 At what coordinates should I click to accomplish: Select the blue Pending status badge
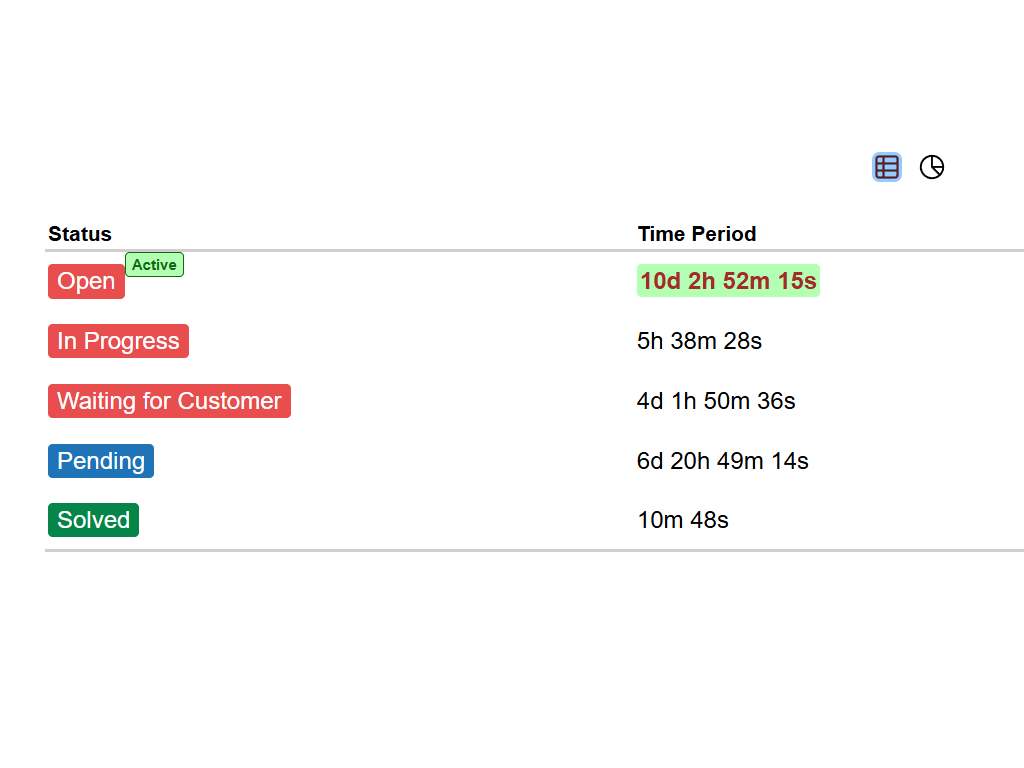tap(101, 461)
